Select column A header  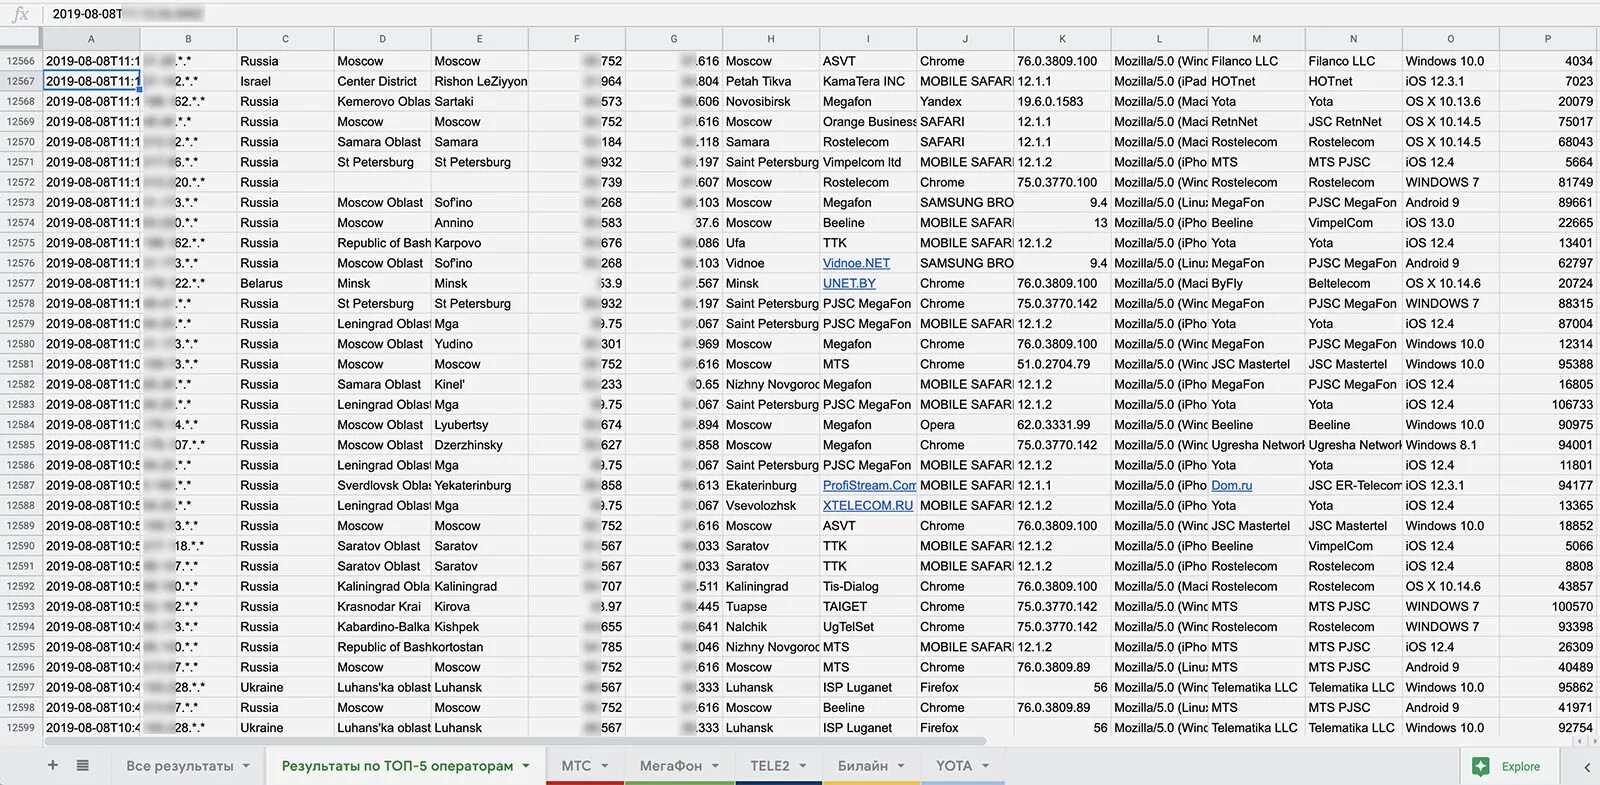(91, 39)
